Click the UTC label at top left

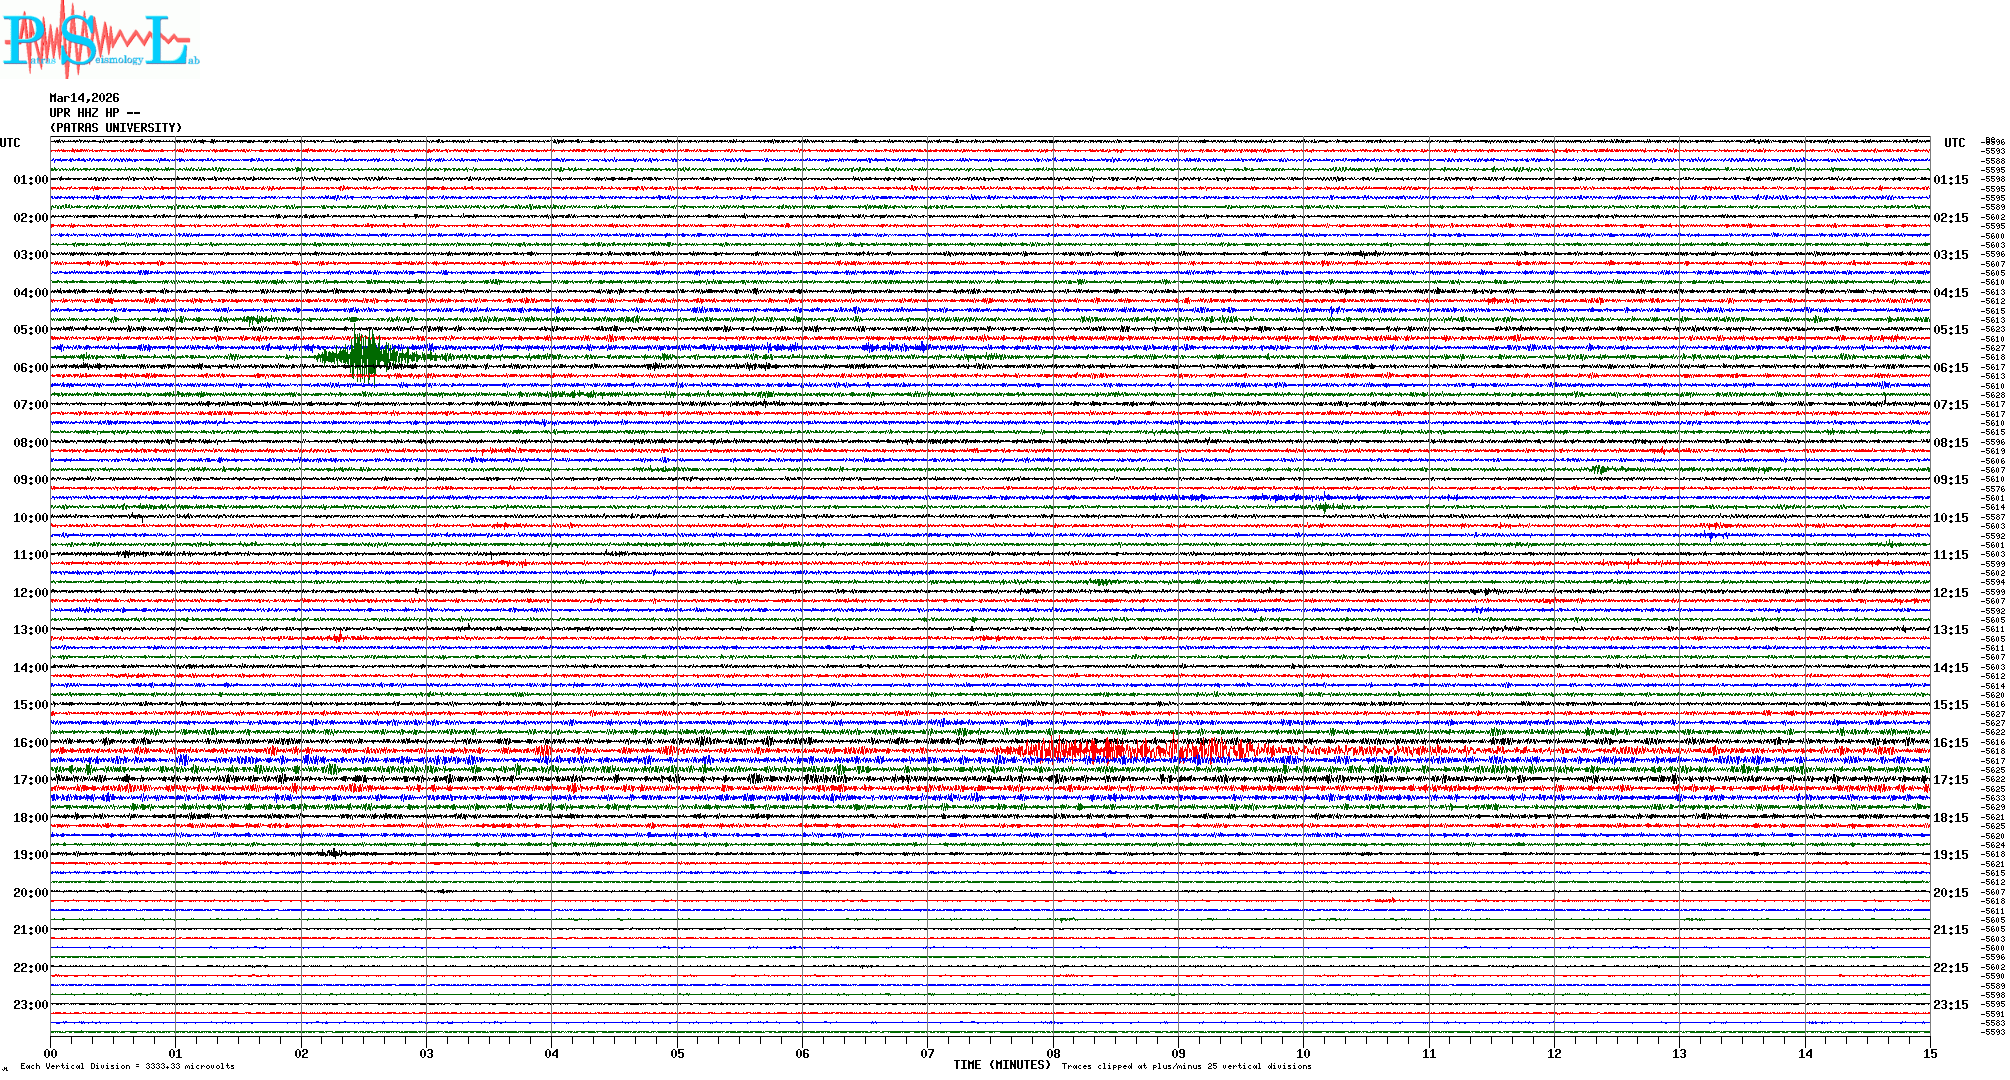10,143
